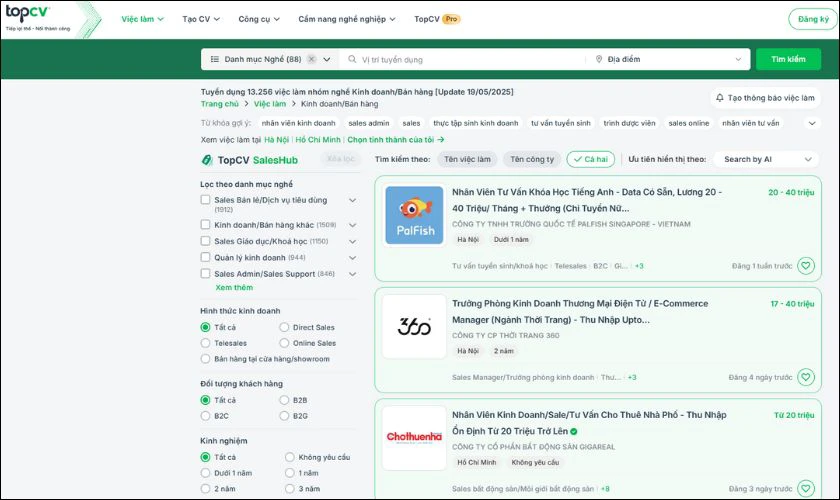The image size is (840, 500).
Task: Click the bell icon for job alerts
Action: click(x=719, y=98)
